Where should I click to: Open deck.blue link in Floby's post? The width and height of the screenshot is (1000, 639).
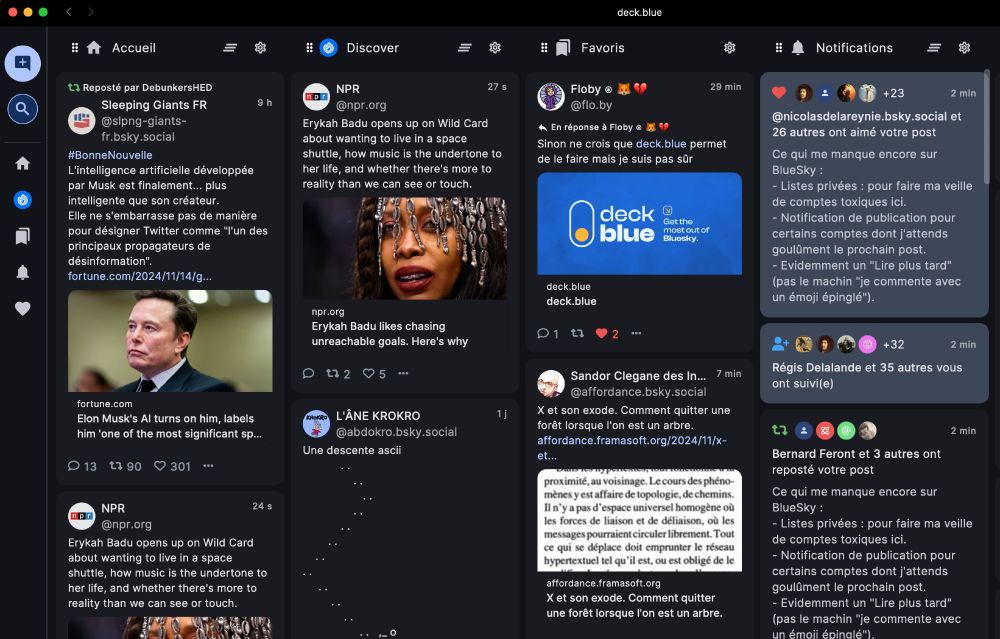pyautogui.click(x=661, y=143)
